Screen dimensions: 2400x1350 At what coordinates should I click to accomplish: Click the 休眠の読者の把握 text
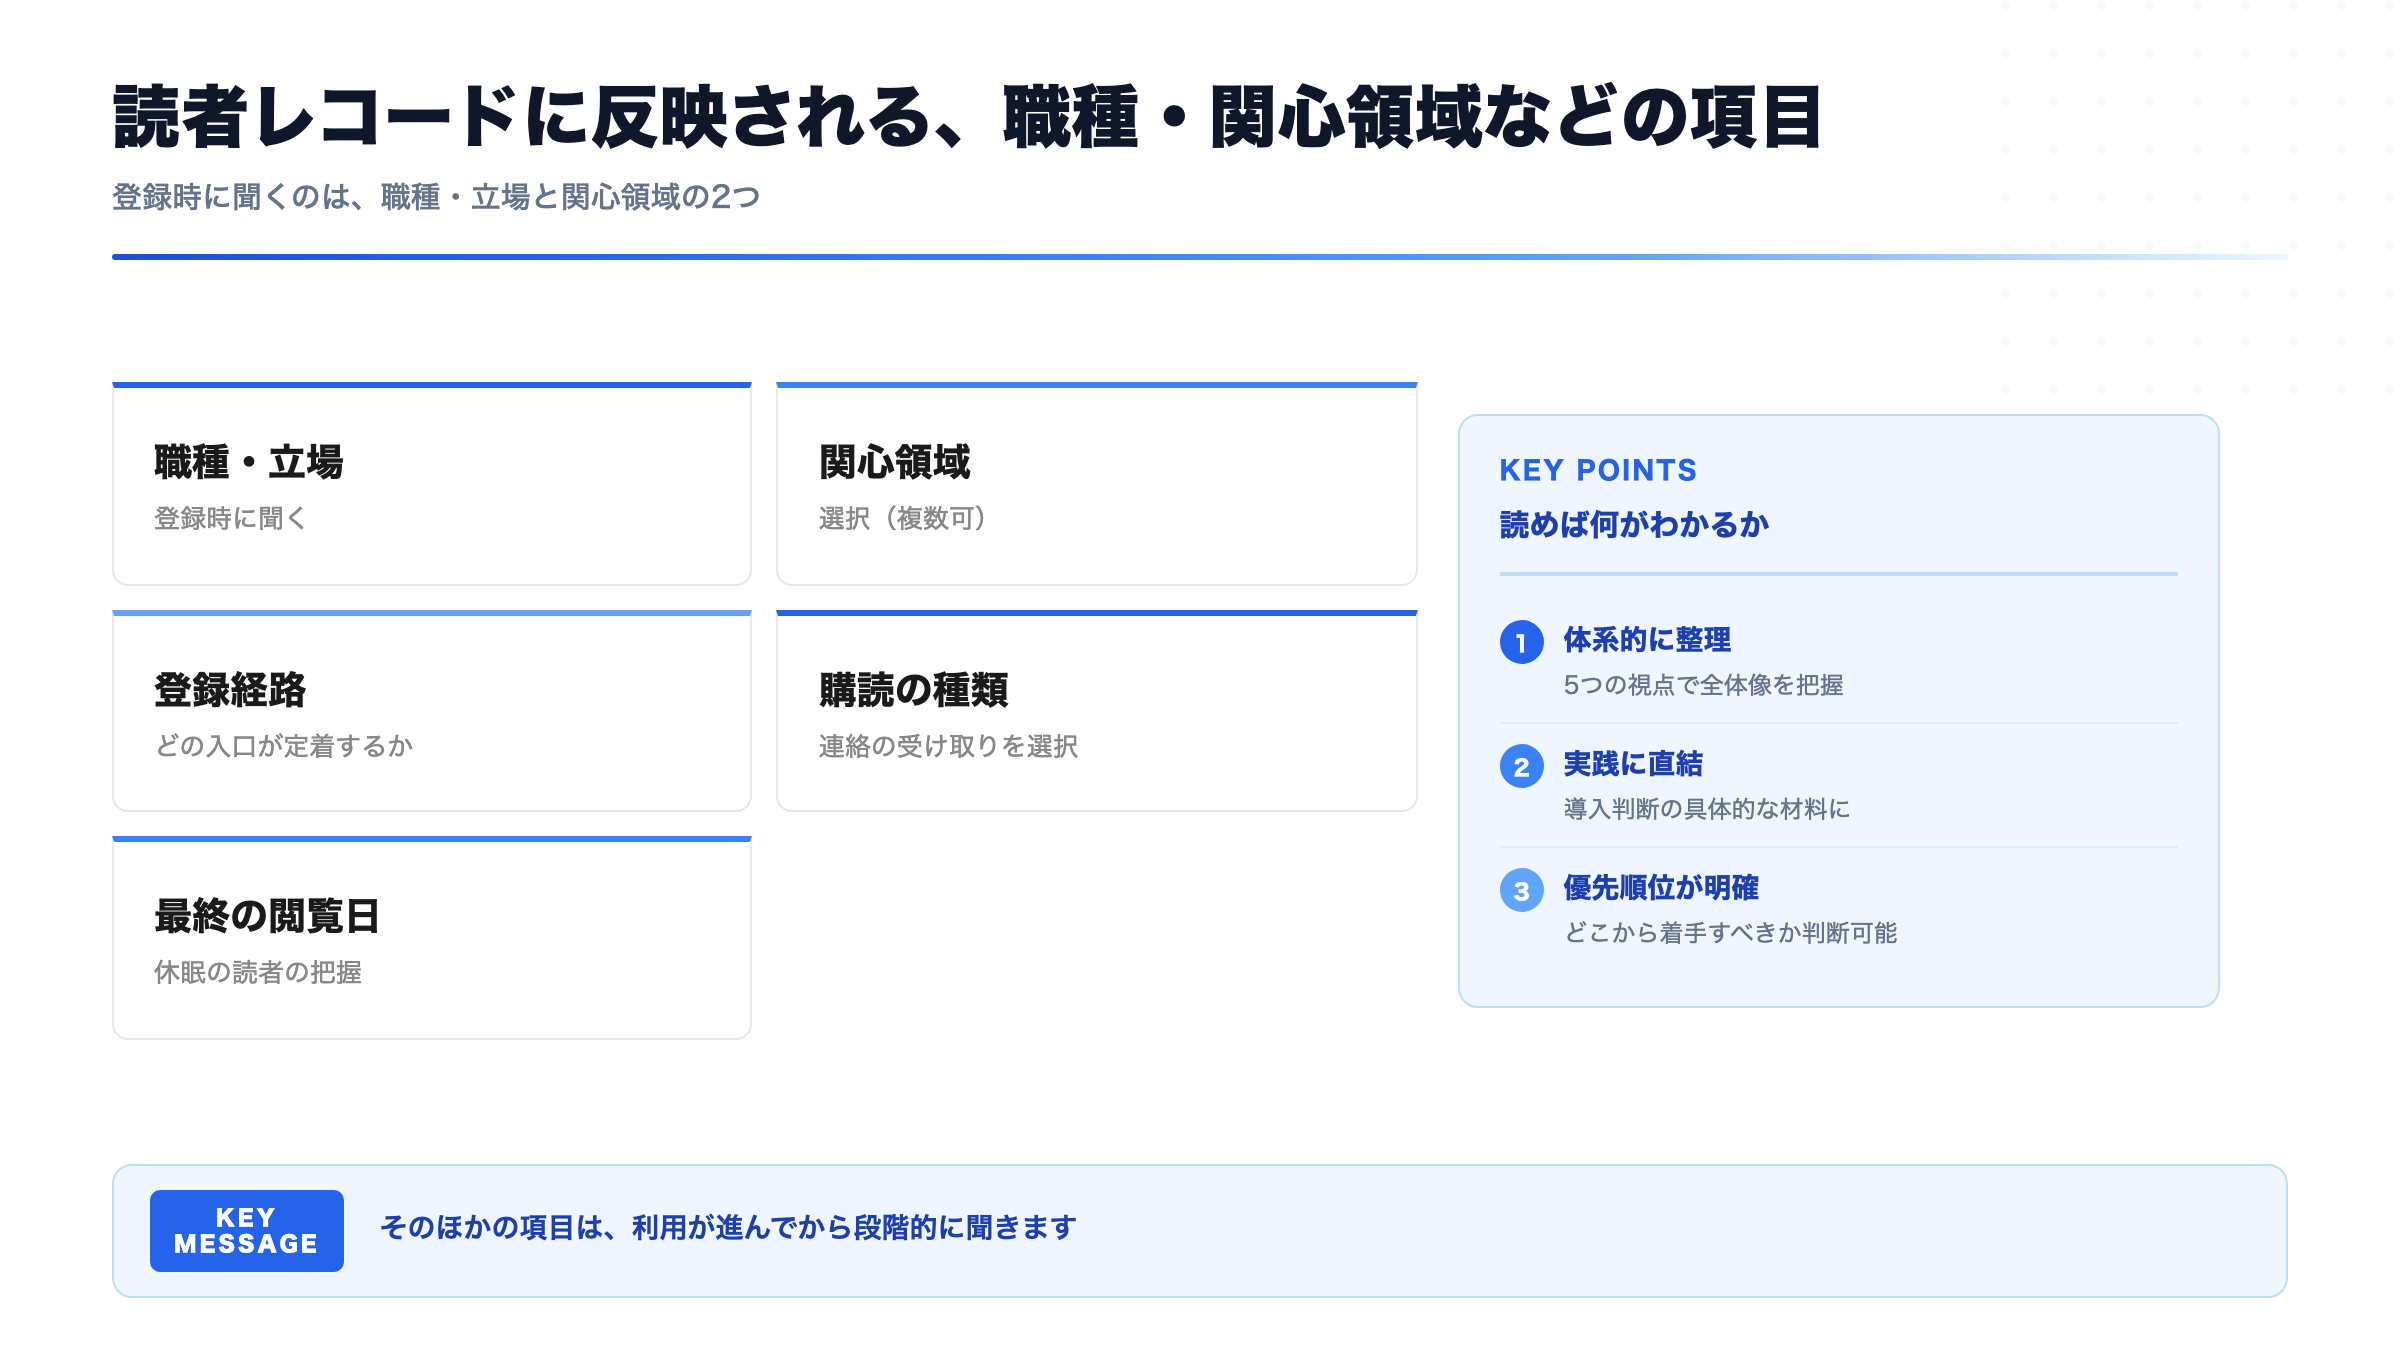pos(258,972)
